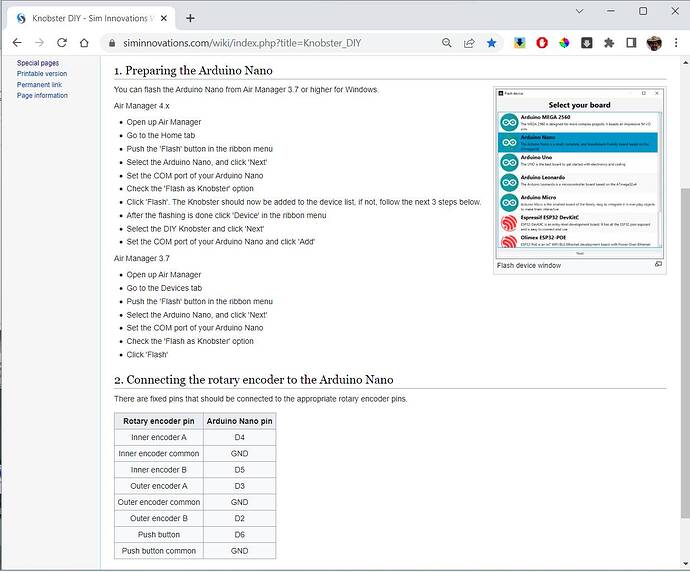Screen dimensions: 690x572
Task: Click the 'Inner encoder A' table cell
Action: (159, 437)
